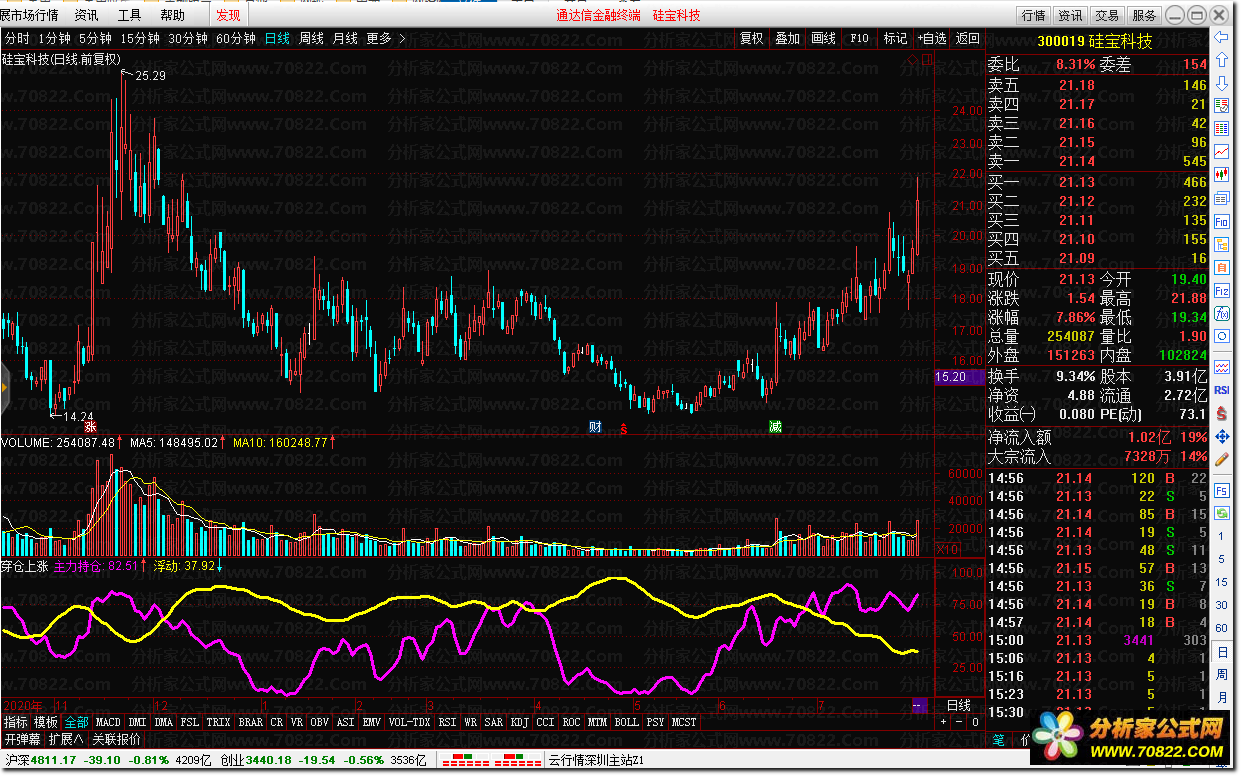Click the 关联报价 related quotes button
1242x776 pixels.
click(116, 739)
